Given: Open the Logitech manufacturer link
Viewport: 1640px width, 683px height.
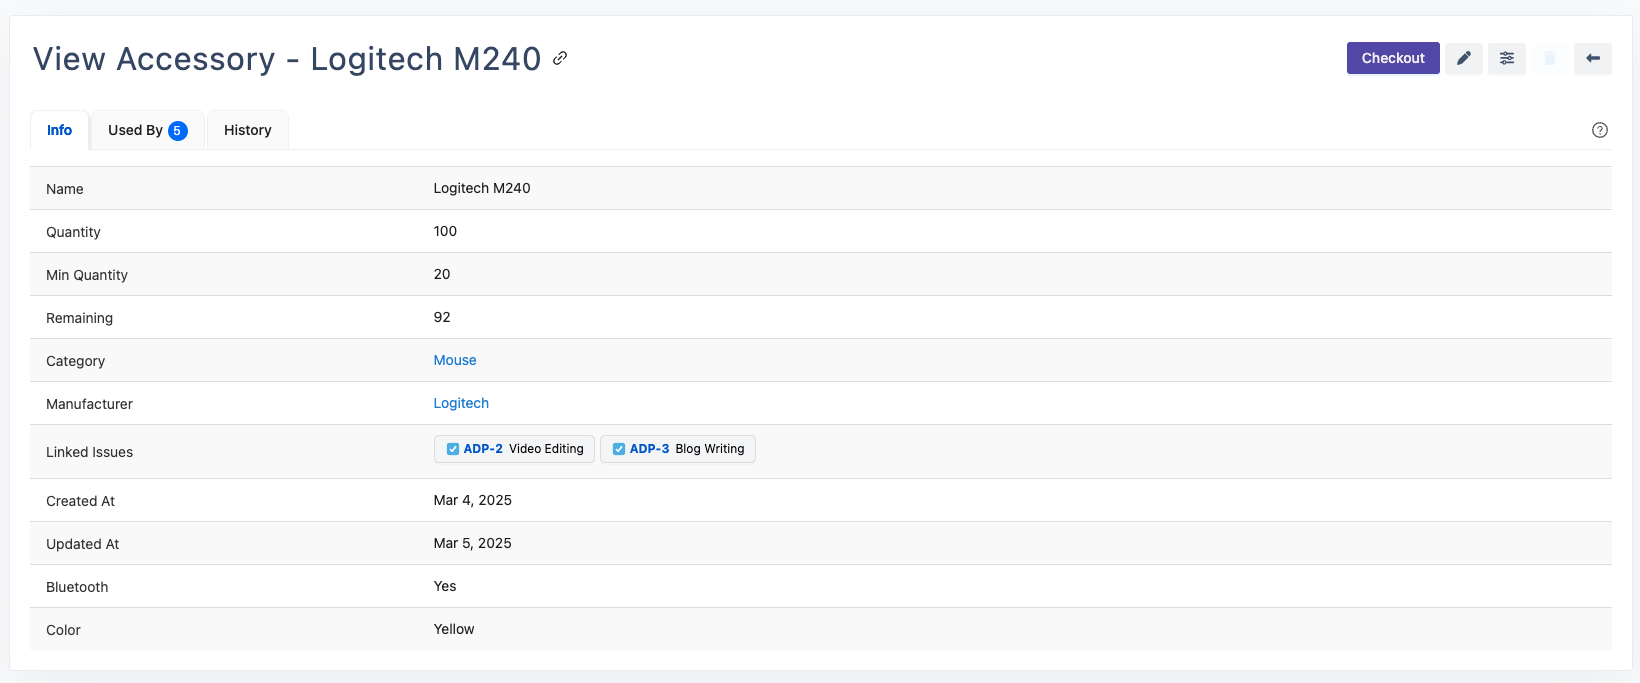Looking at the screenshot, I should (461, 403).
